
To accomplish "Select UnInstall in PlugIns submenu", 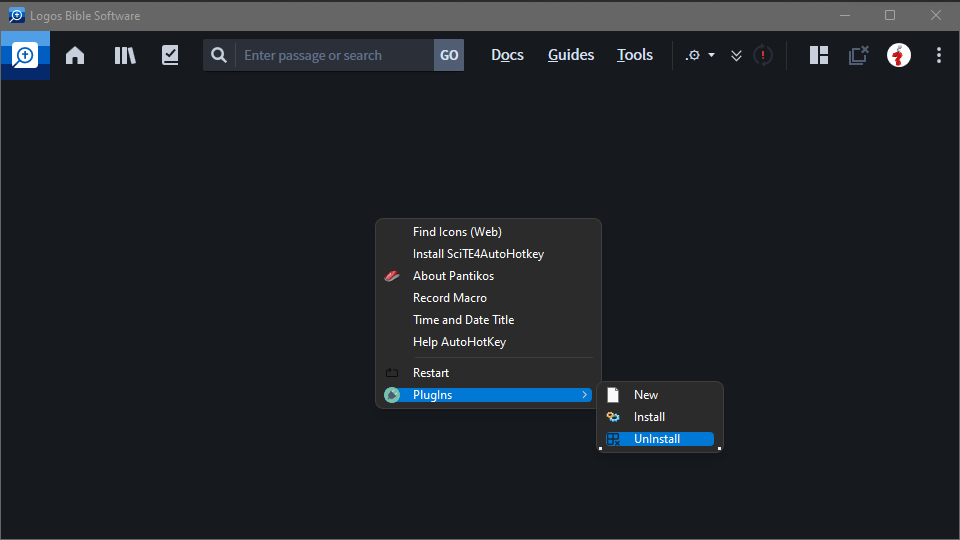I will 660,439.
